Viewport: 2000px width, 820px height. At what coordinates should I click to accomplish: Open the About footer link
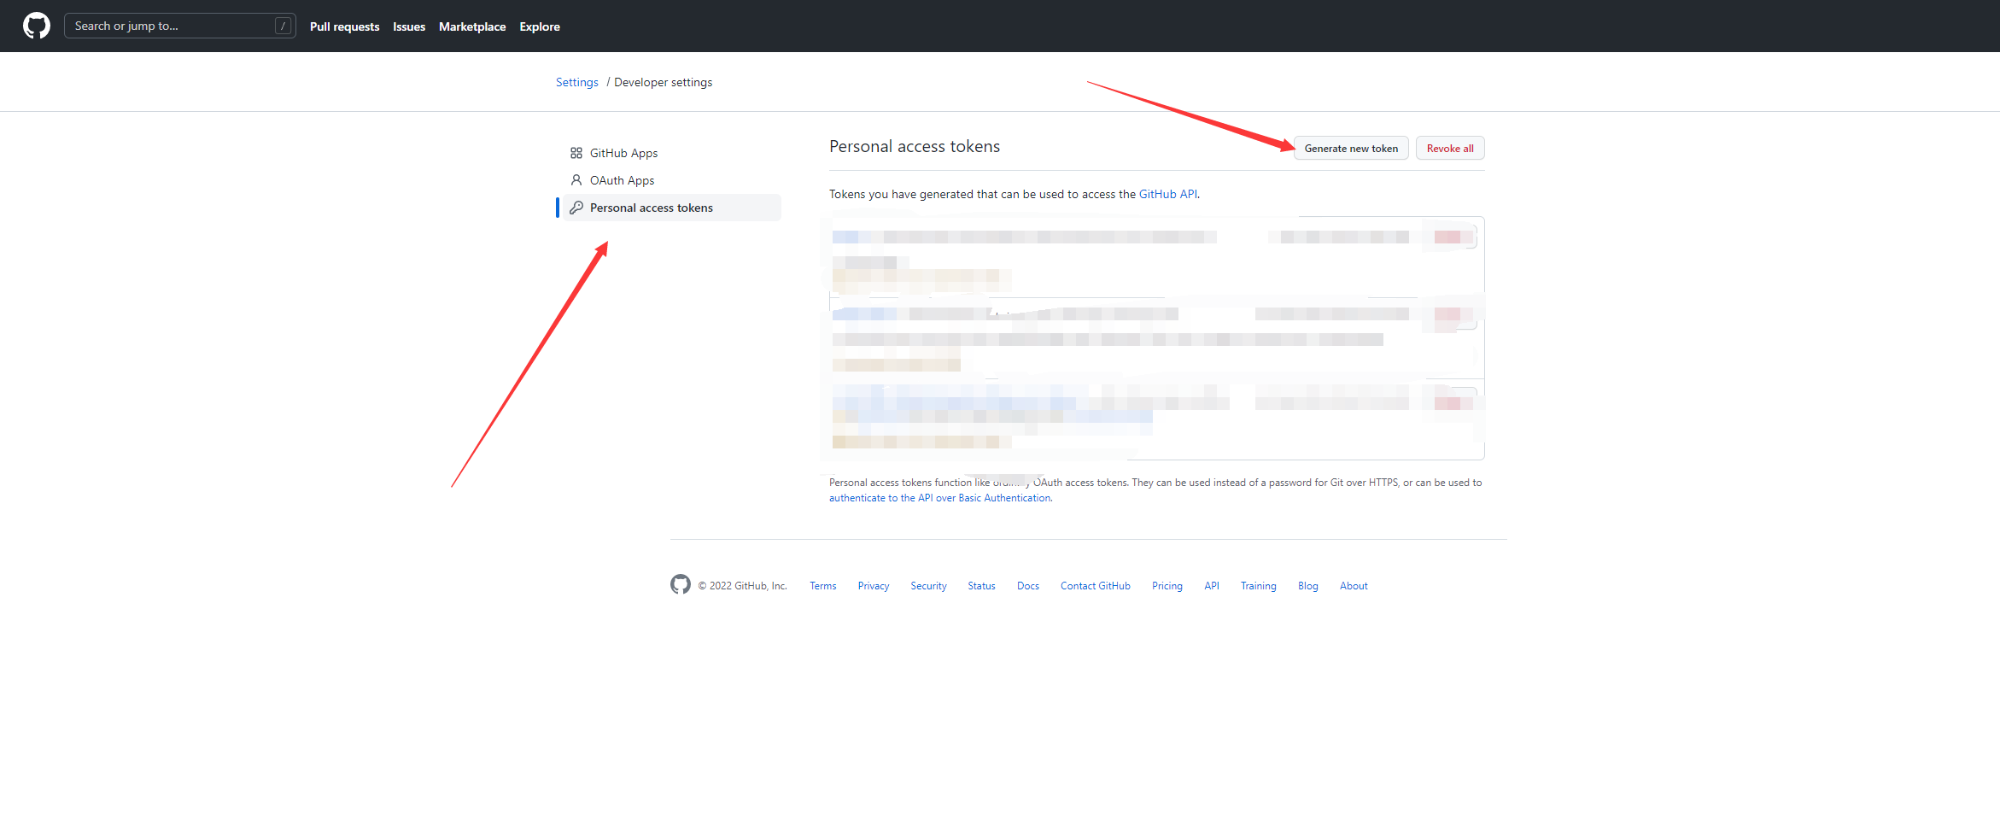[x=1354, y=586]
